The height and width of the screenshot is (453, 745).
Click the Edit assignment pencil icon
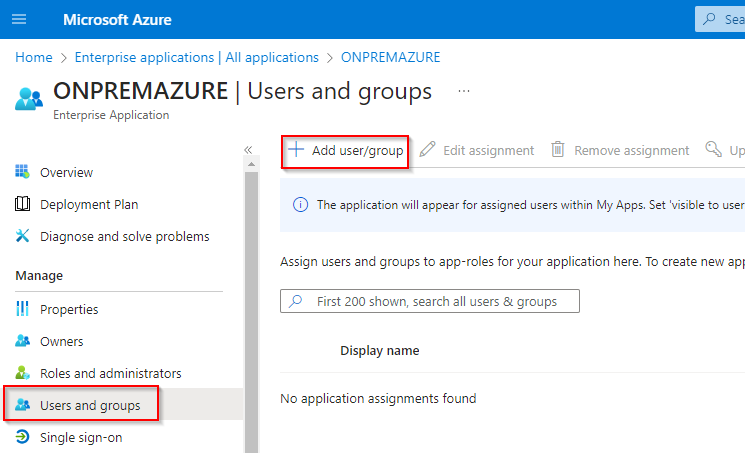click(x=428, y=149)
